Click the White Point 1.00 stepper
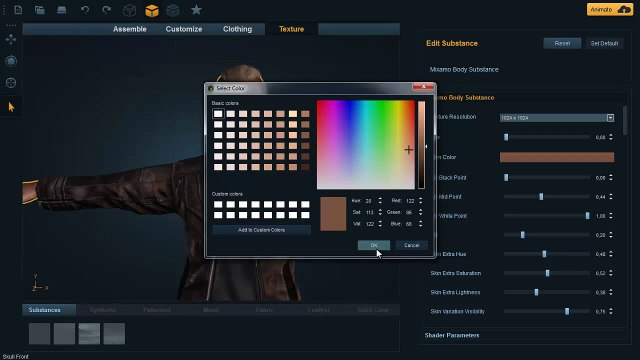This screenshot has width=640, height=360. pos(611,216)
